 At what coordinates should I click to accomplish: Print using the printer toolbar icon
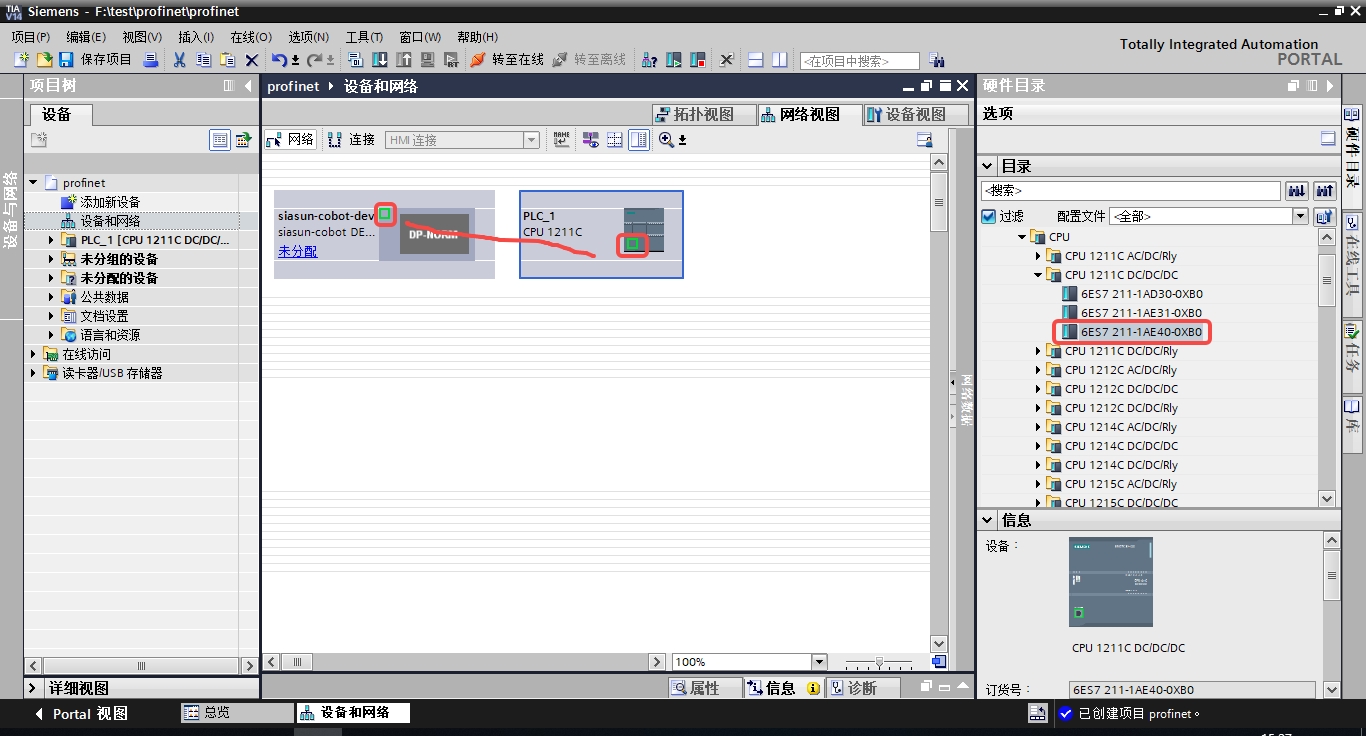pyautogui.click(x=151, y=60)
